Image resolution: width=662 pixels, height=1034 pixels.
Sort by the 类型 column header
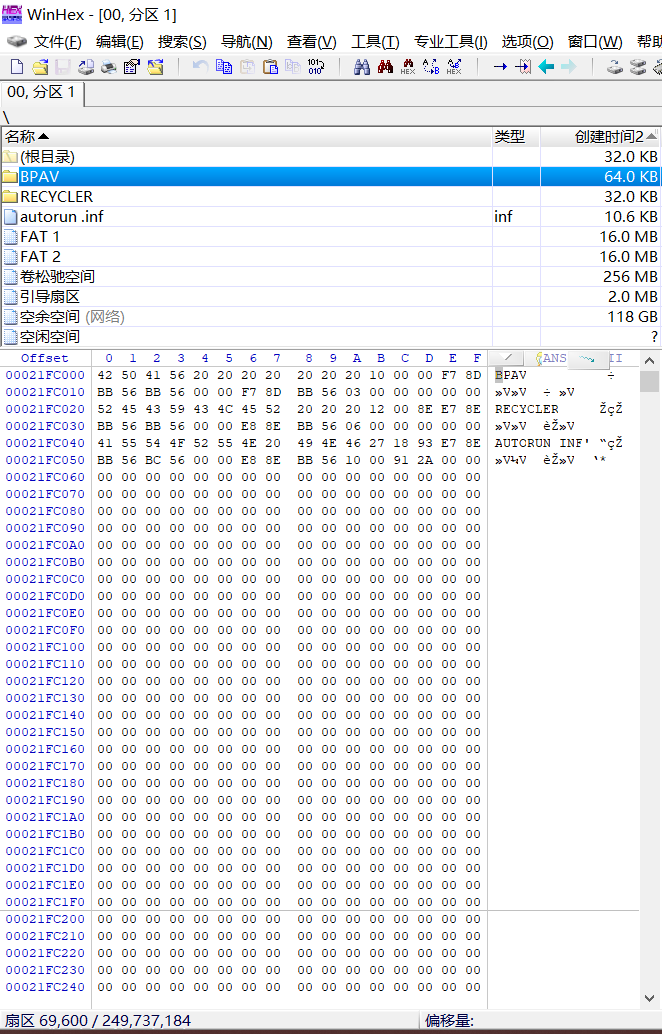[x=516, y=137]
